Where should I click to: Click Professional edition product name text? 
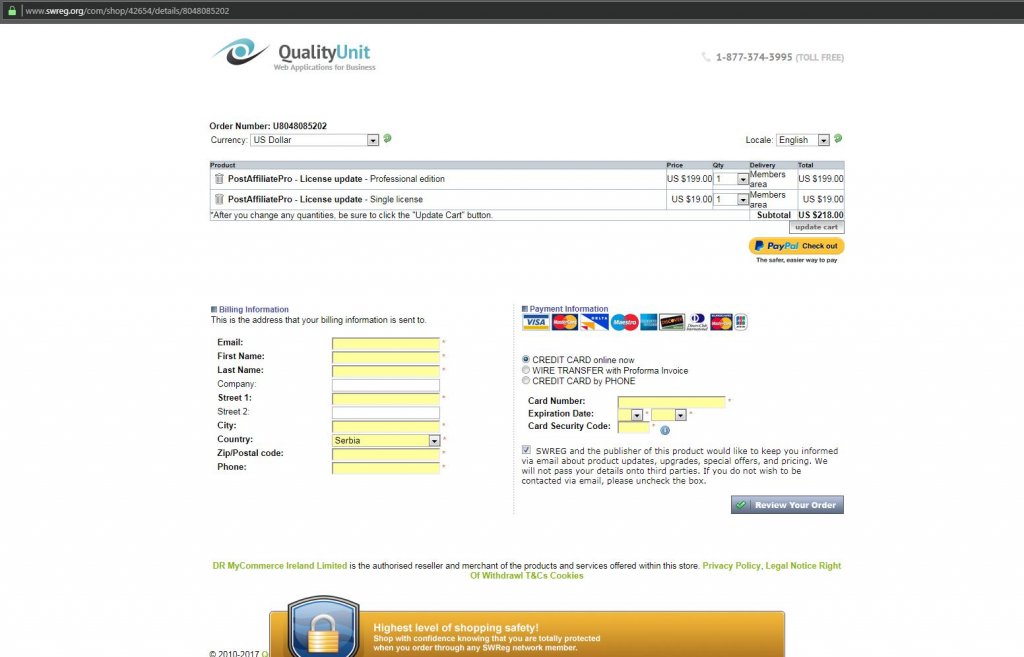[336, 178]
